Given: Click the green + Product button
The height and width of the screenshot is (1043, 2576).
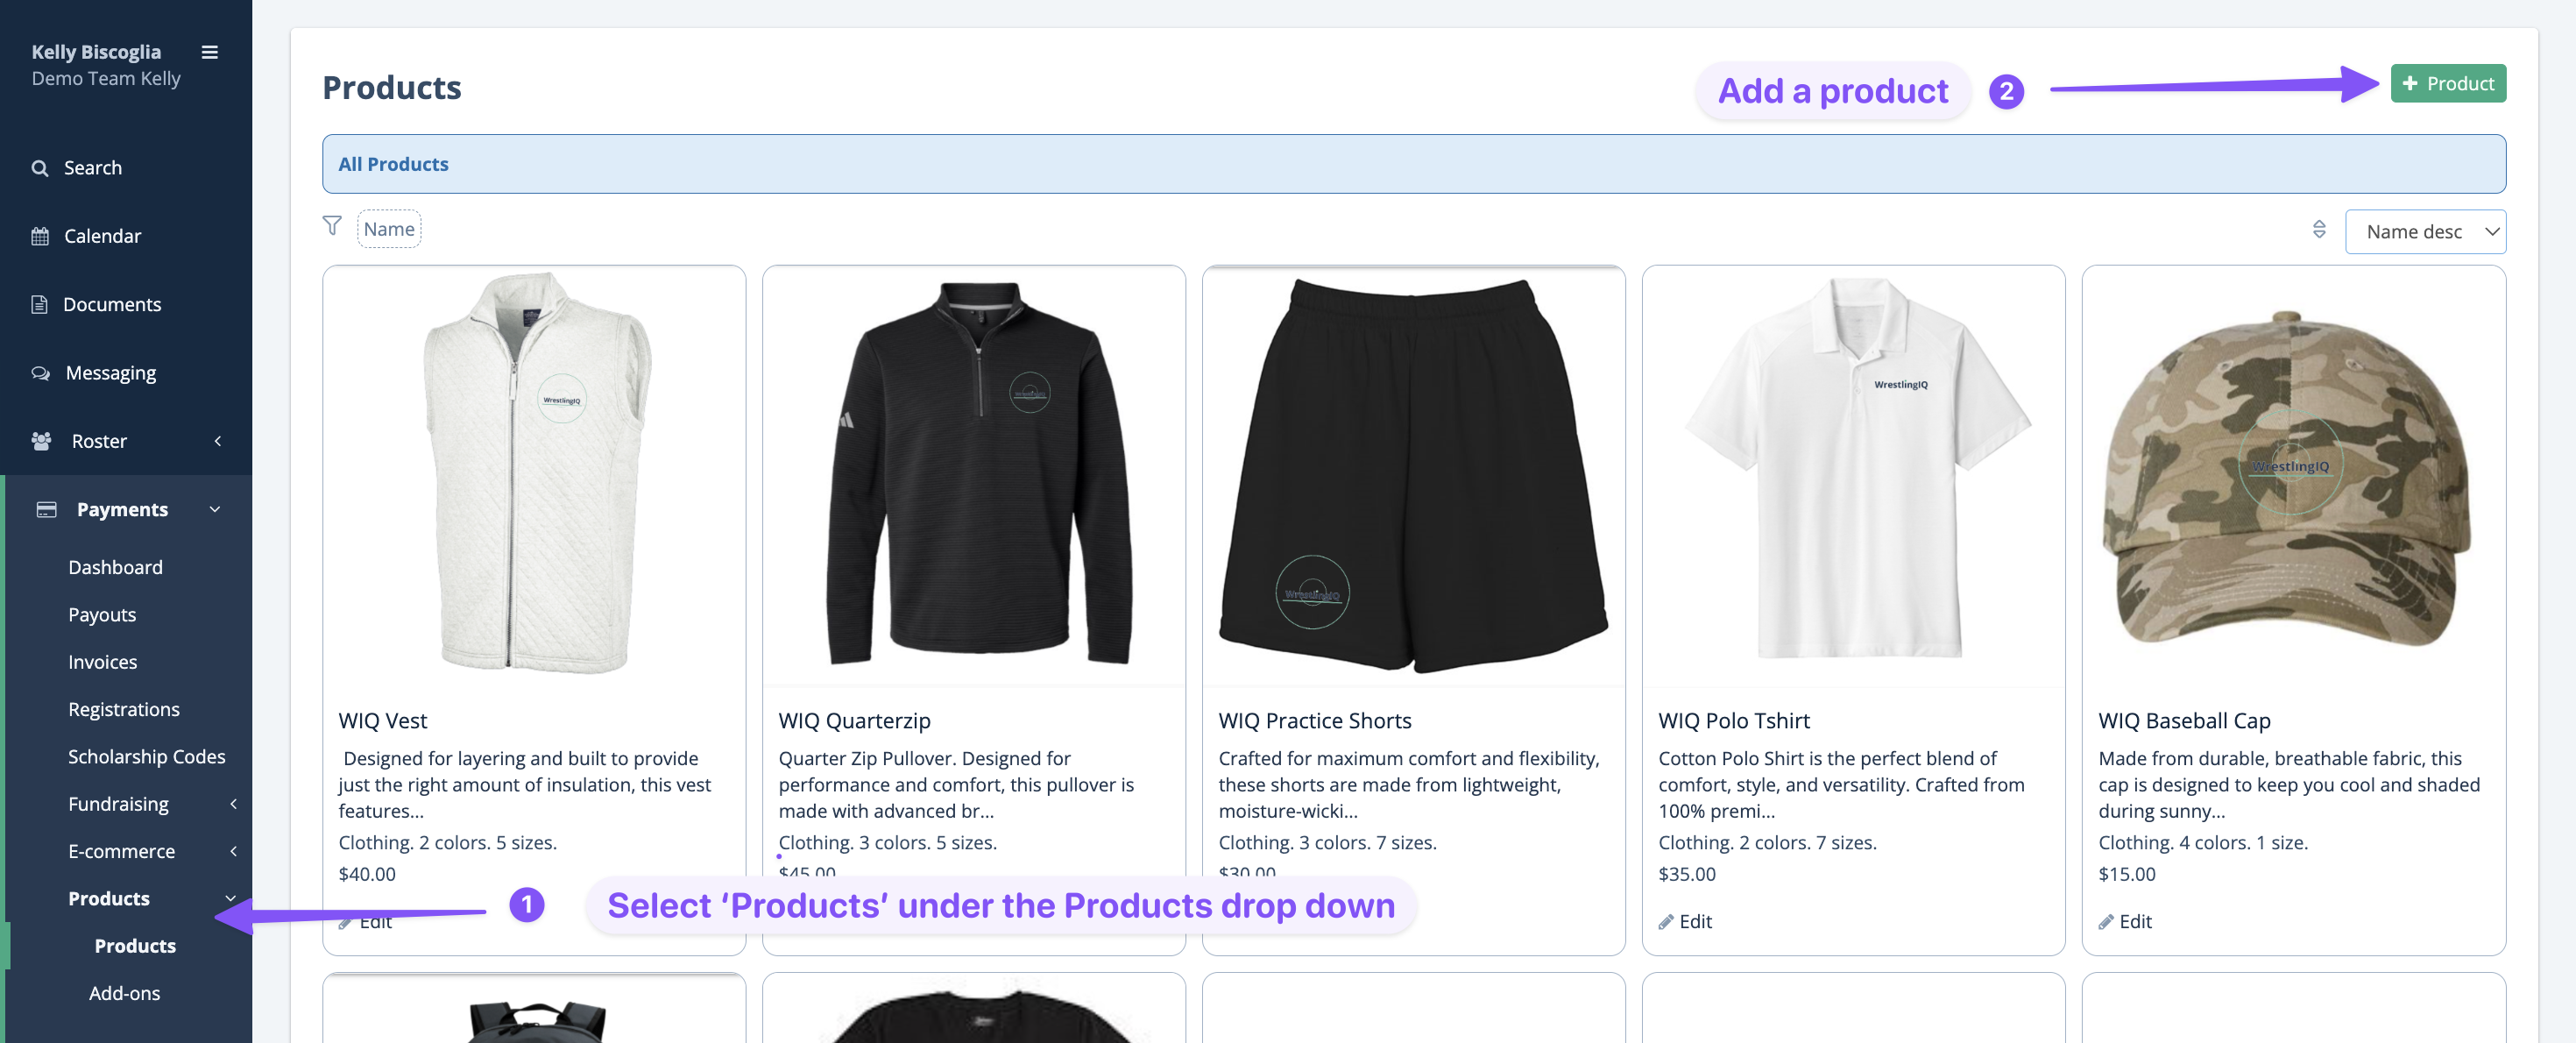Looking at the screenshot, I should (2448, 83).
